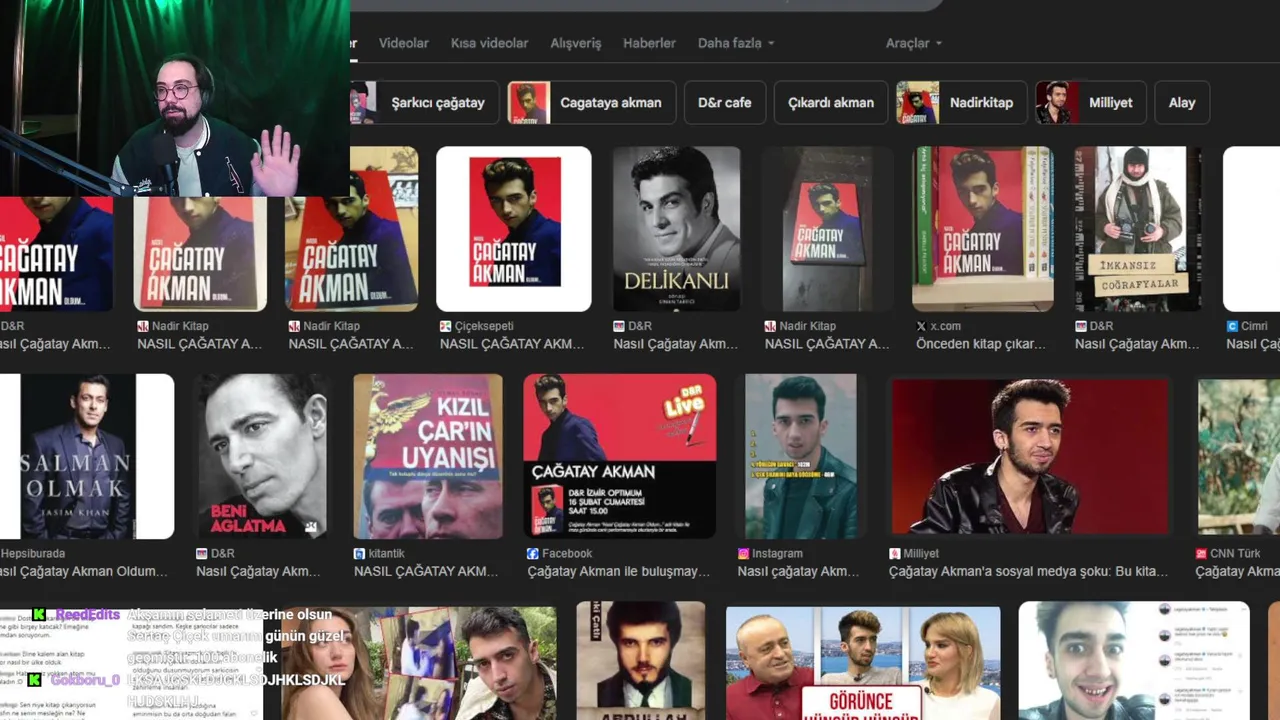Select the D&r cafe filter chip
The width and height of the screenshot is (1280, 720).
click(724, 102)
